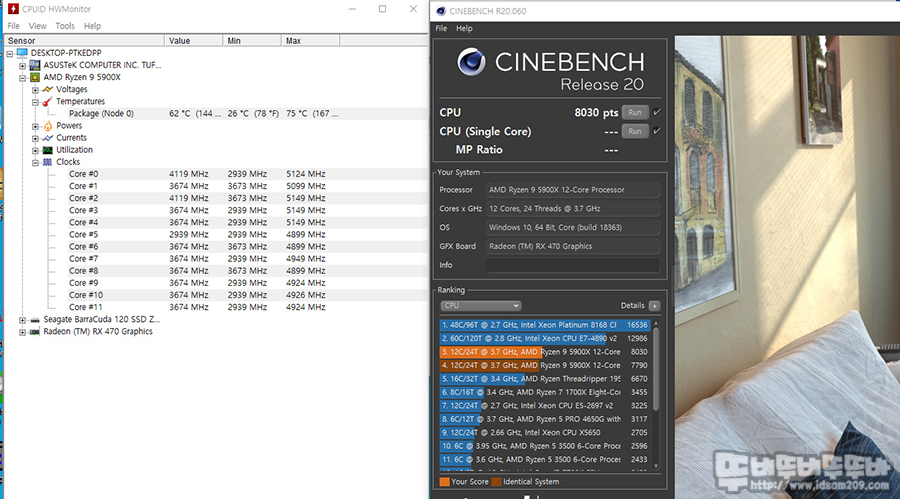The height and width of the screenshot is (499, 900).
Task: Open Cinebench Help menu
Action: tap(464, 28)
